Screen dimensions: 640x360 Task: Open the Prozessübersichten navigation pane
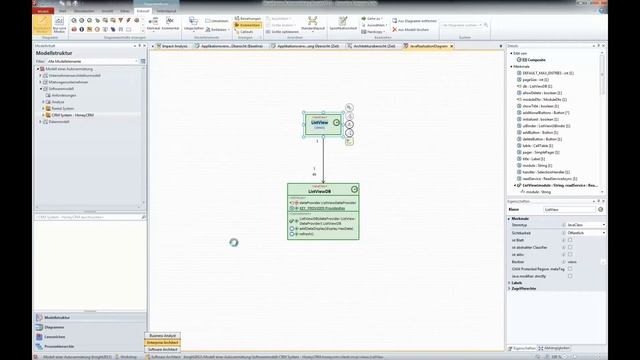tap(90, 347)
